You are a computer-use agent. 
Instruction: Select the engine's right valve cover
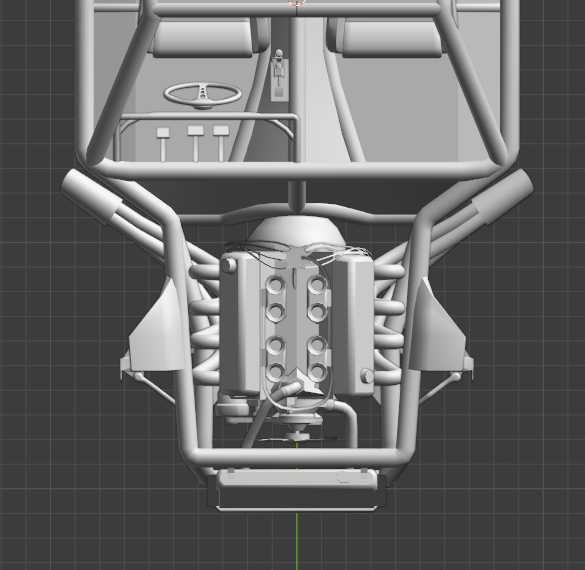point(354,325)
